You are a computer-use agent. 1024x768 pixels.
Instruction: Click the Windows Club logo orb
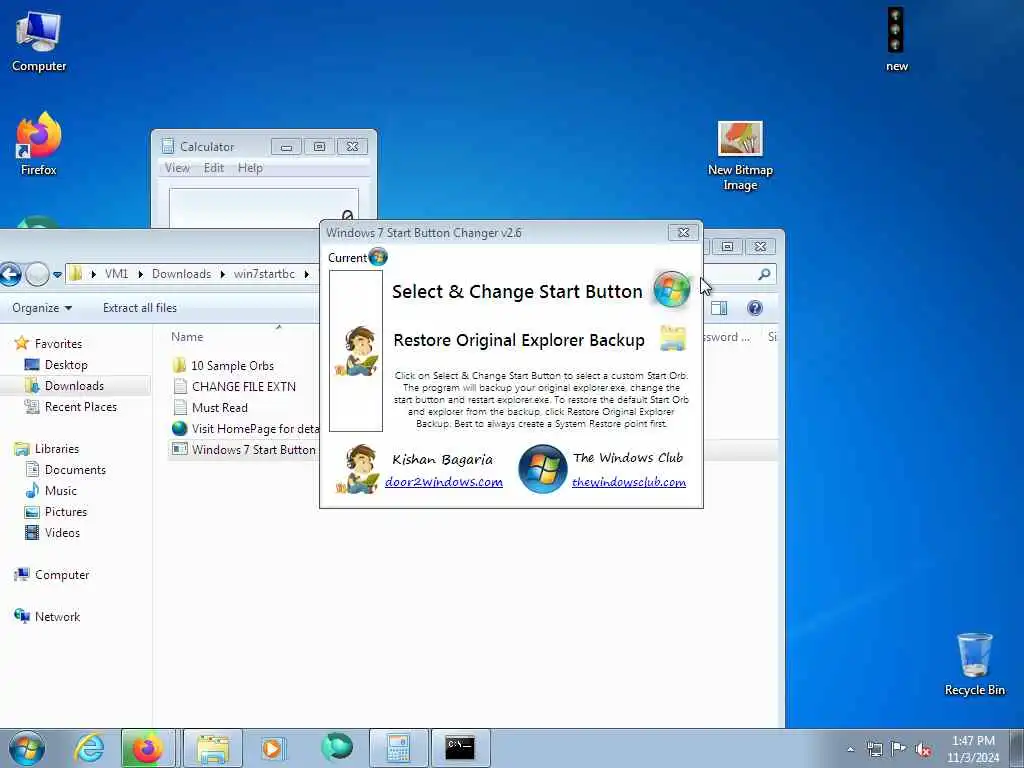[543, 469]
